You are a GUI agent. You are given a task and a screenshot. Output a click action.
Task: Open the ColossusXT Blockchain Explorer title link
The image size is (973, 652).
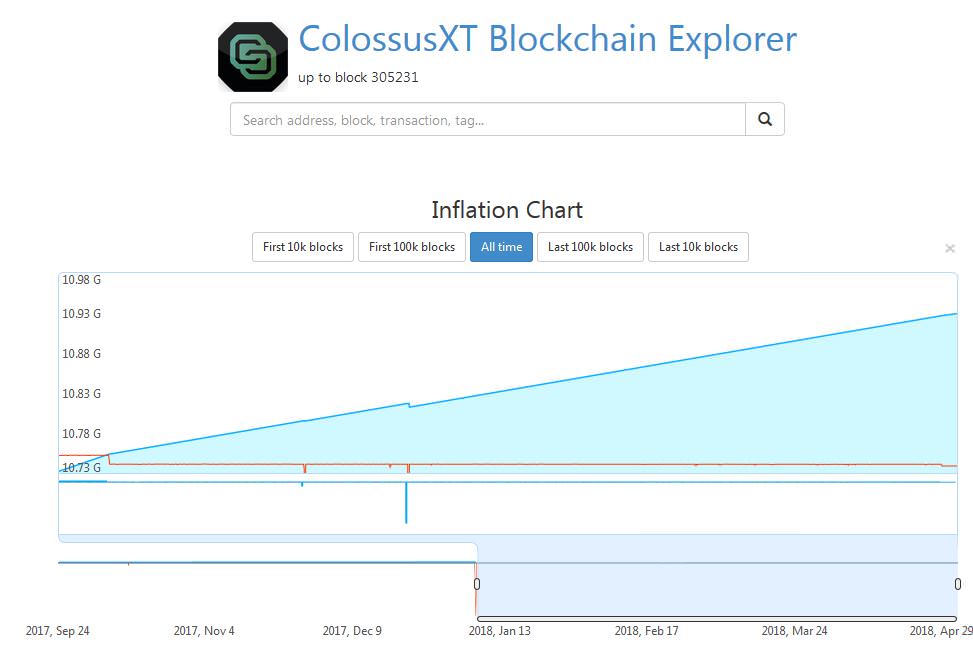(547, 38)
